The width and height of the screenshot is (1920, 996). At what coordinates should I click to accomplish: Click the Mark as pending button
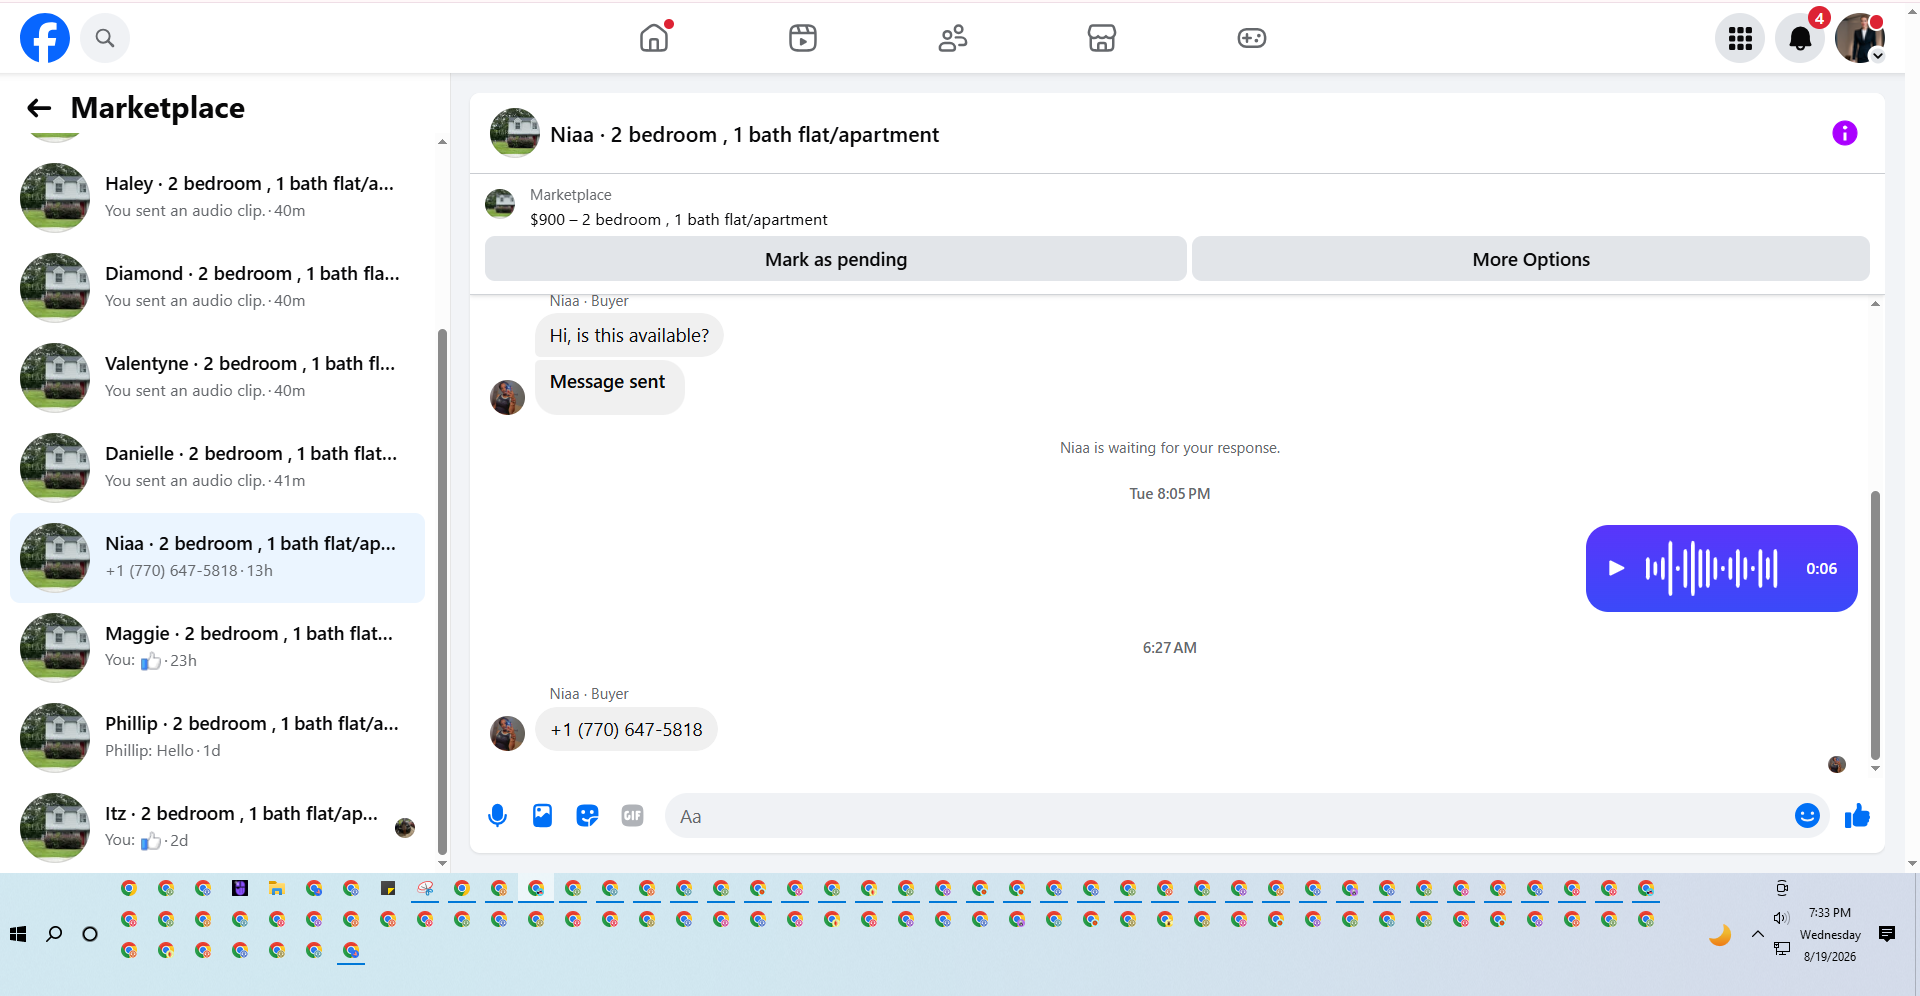click(836, 259)
